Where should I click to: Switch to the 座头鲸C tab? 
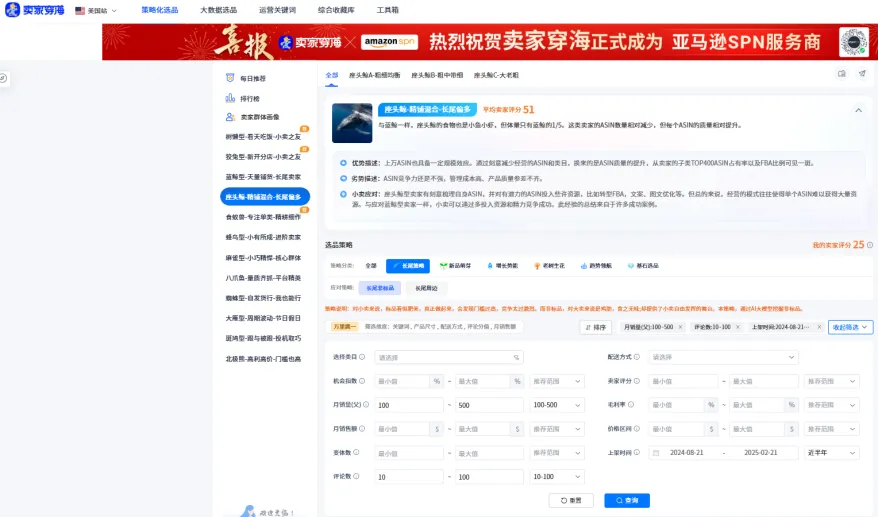point(496,75)
